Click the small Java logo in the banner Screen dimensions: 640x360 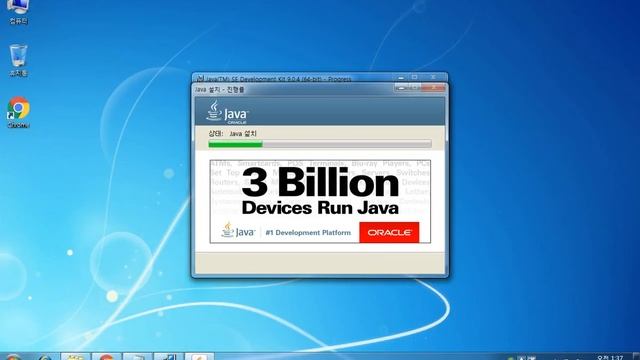coord(238,231)
